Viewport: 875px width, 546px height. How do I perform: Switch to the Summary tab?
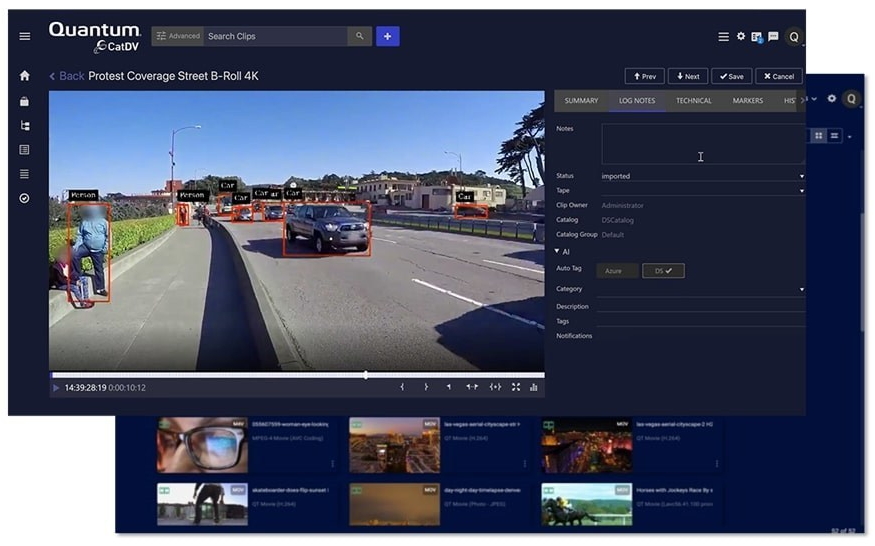[x=581, y=100]
